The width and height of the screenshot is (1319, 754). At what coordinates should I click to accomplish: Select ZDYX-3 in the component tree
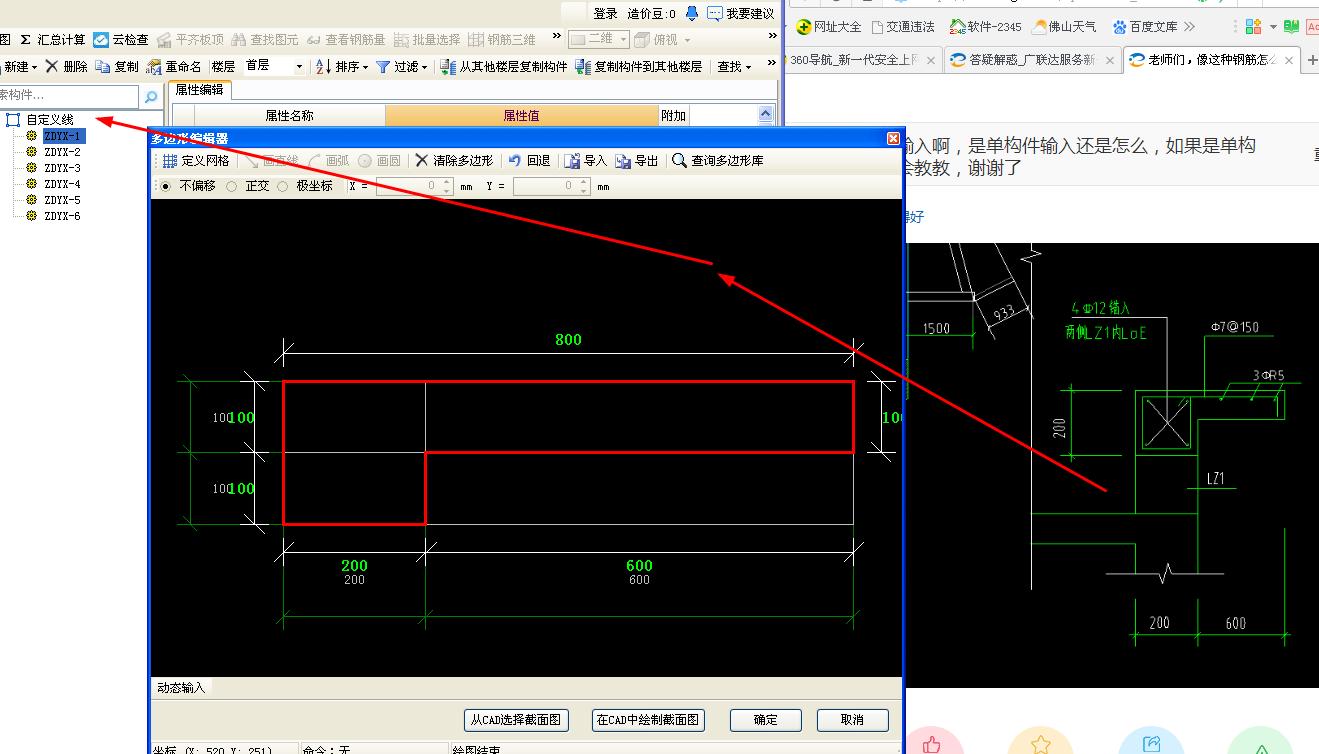click(x=62, y=168)
